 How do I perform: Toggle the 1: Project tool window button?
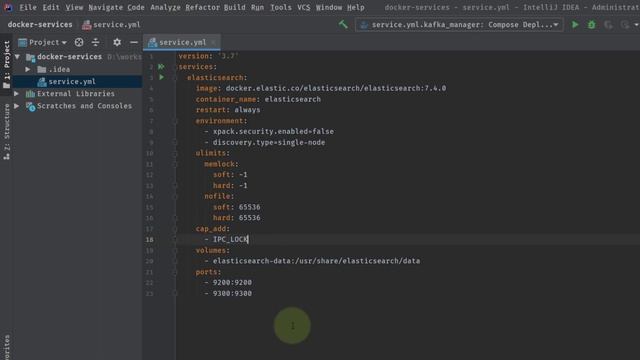tap(7, 64)
